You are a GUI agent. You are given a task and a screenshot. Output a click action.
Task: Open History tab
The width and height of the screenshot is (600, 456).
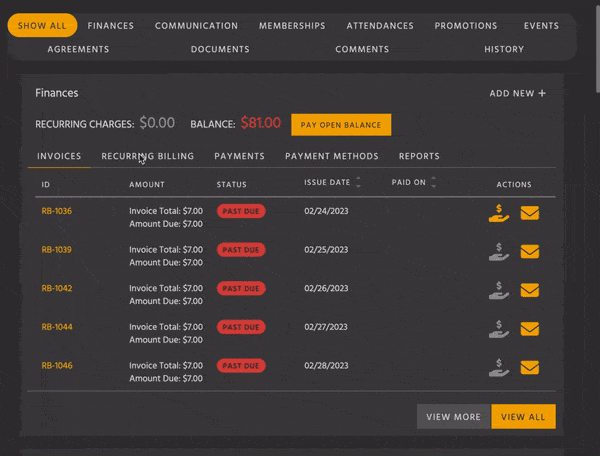[x=504, y=49]
